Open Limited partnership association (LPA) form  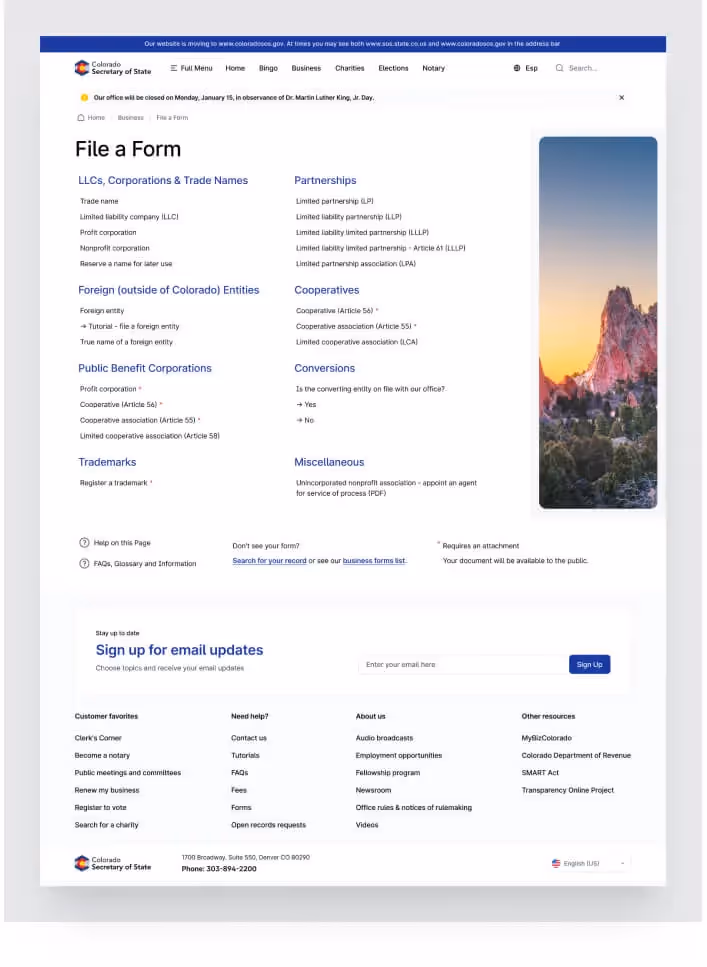click(x=356, y=263)
